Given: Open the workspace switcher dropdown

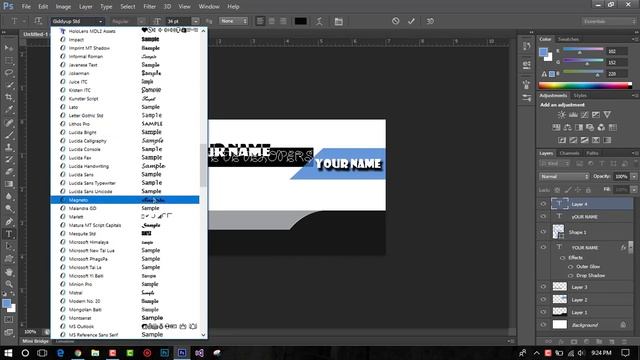Looking at the screenshot, I should [609, 21].
